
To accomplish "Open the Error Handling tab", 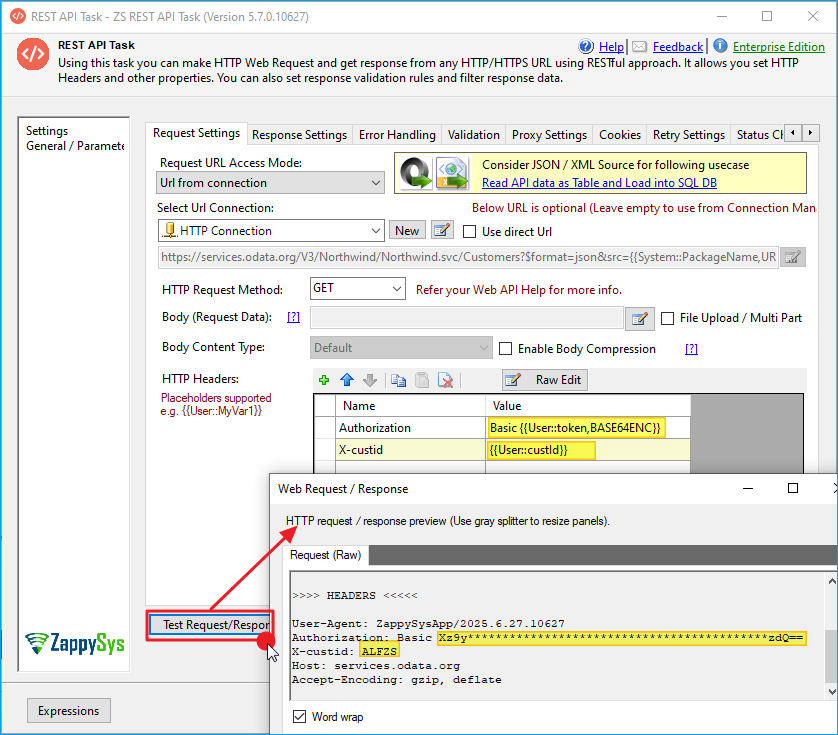I will pyautogui.click(x=397, y=135).
